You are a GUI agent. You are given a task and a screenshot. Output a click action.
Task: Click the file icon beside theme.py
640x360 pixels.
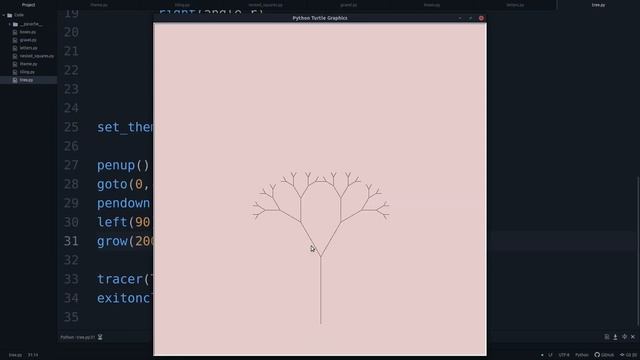coord(15,64)
